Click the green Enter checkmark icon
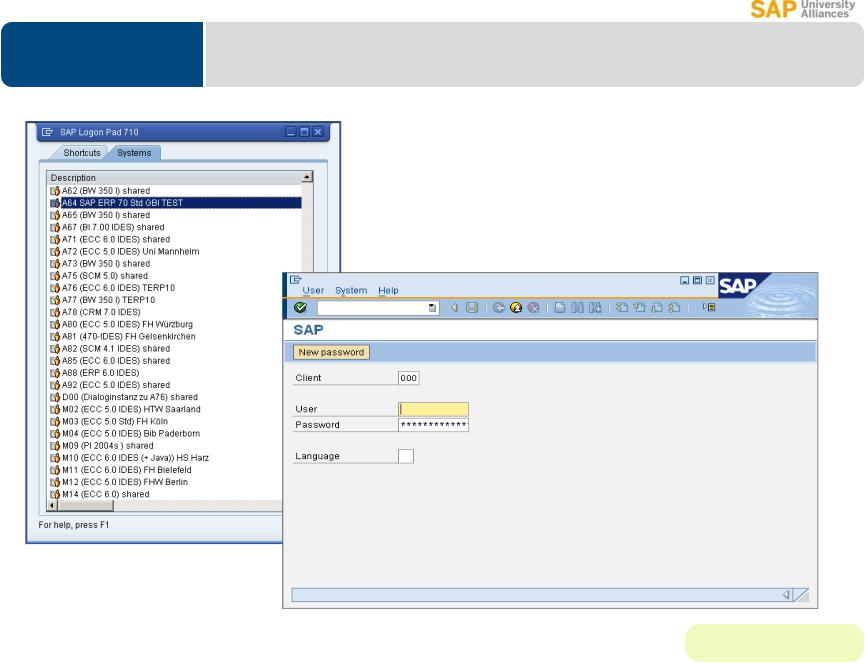 click(300, 307)
